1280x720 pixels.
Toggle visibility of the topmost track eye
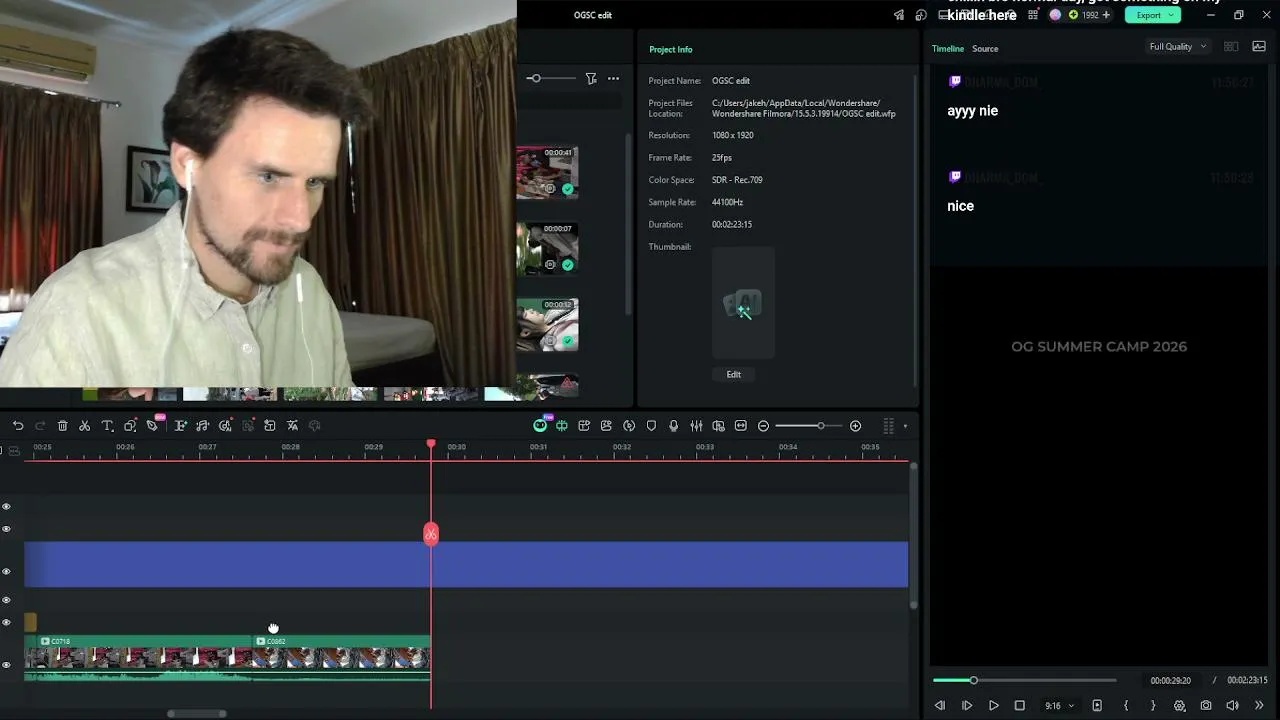pos(6,507)
